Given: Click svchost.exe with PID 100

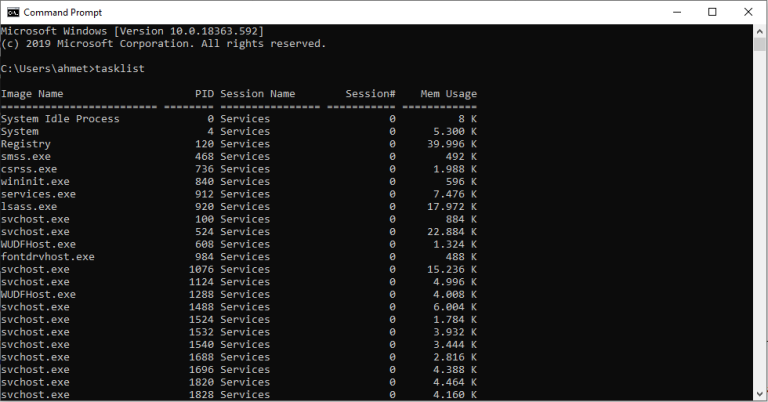Looking at the screenshot, I should tap(35, 219).
